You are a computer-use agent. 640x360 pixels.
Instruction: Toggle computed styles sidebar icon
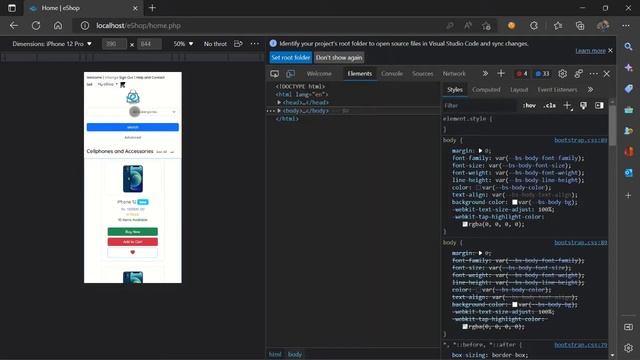(x=599, y=106)
